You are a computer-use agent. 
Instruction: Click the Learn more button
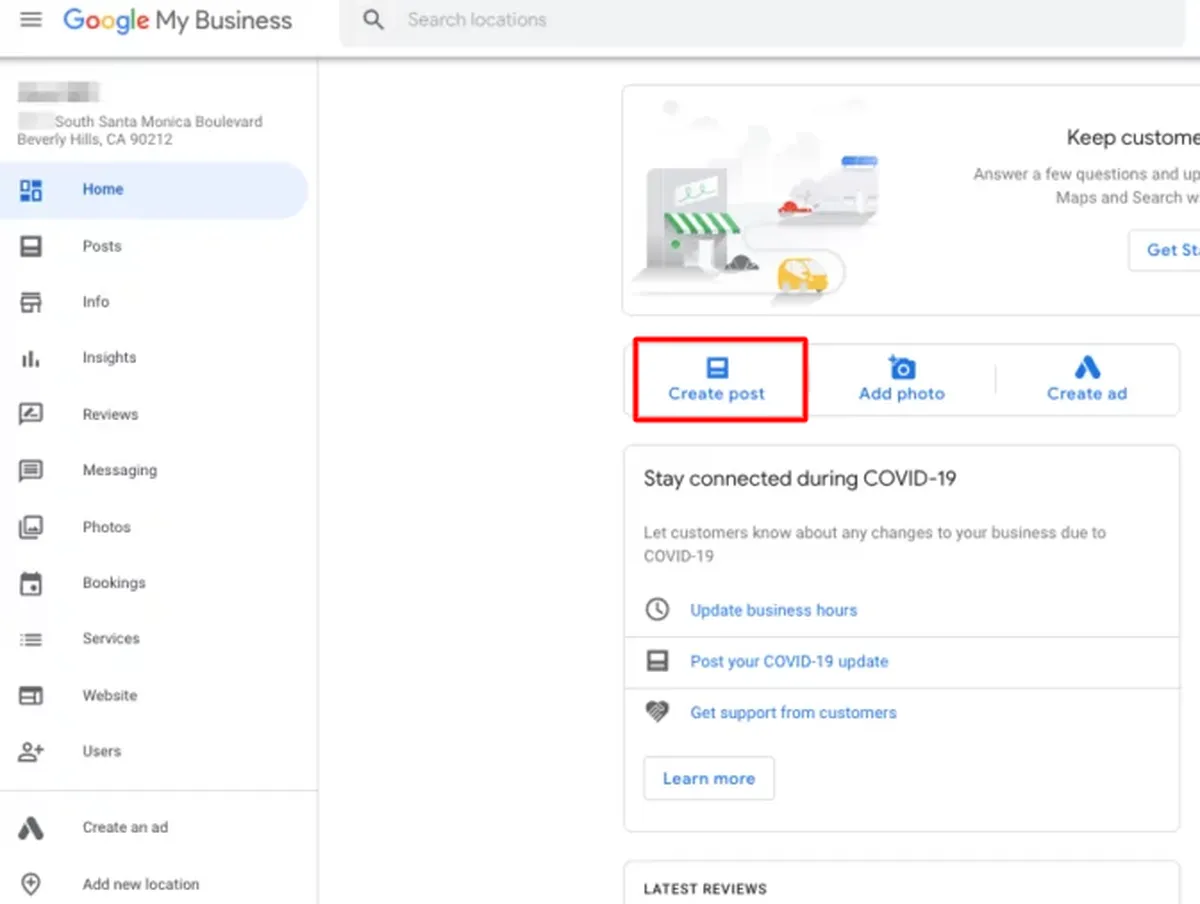click(x=709, y=779)
